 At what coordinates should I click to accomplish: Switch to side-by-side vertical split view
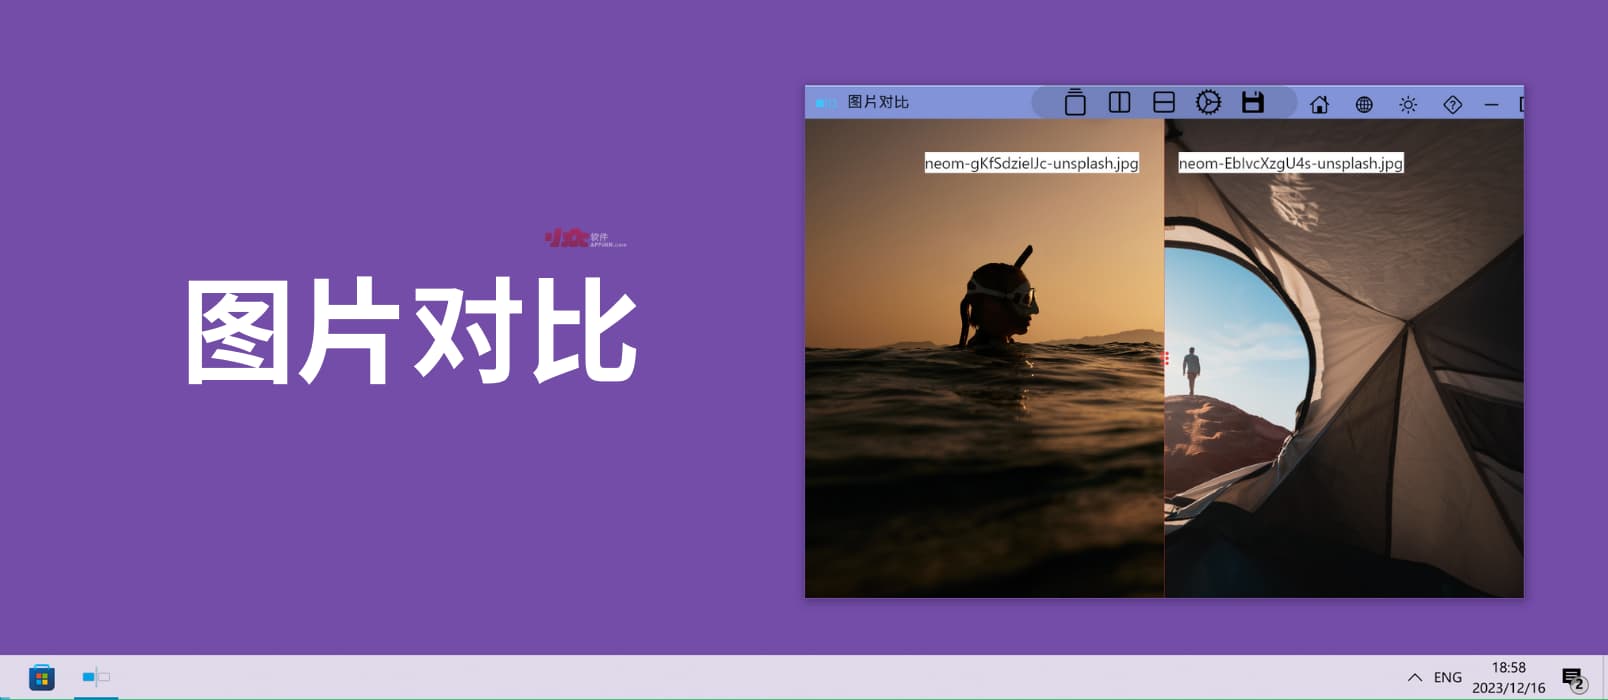point(1119,103)
